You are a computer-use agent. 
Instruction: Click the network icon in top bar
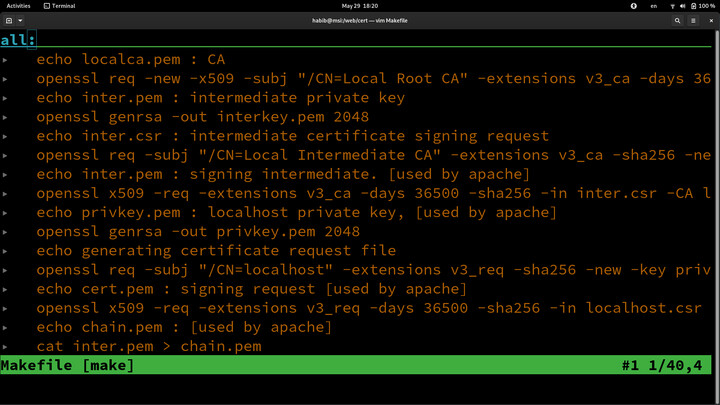pyautogui.click(x=672, y=6)
